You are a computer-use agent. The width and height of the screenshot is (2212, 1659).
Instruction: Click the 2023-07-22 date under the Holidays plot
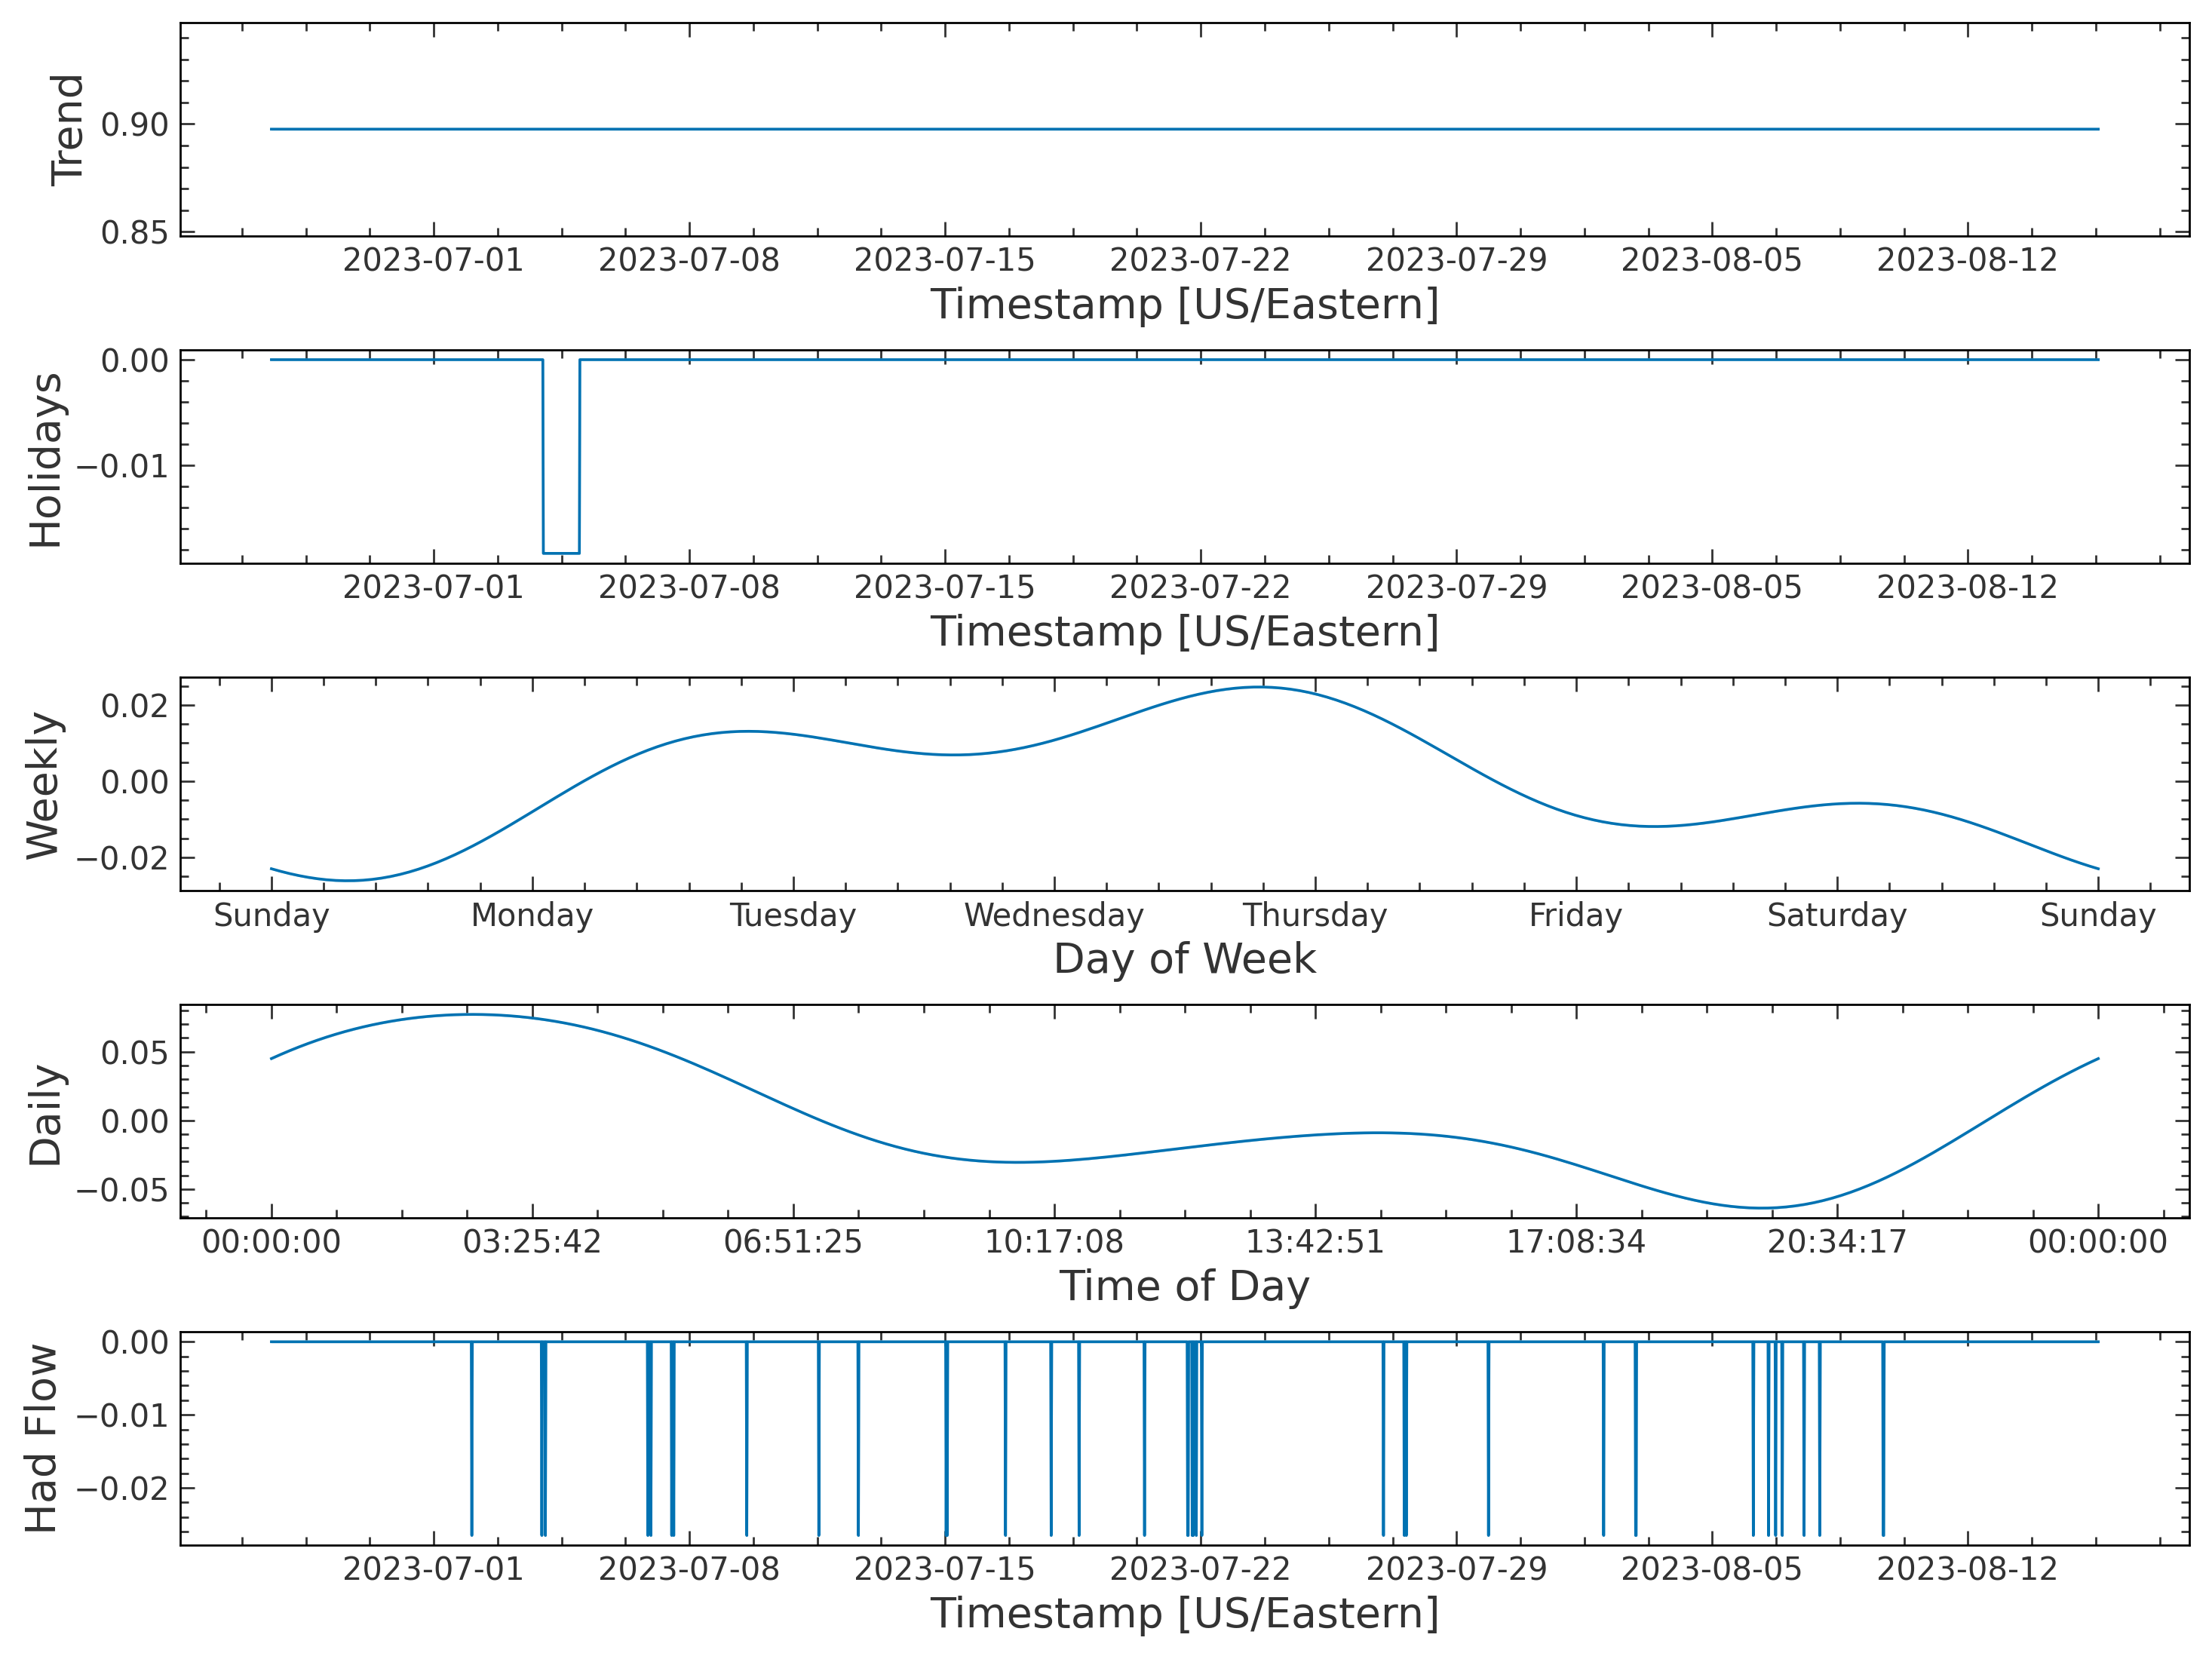point(1200,587)
